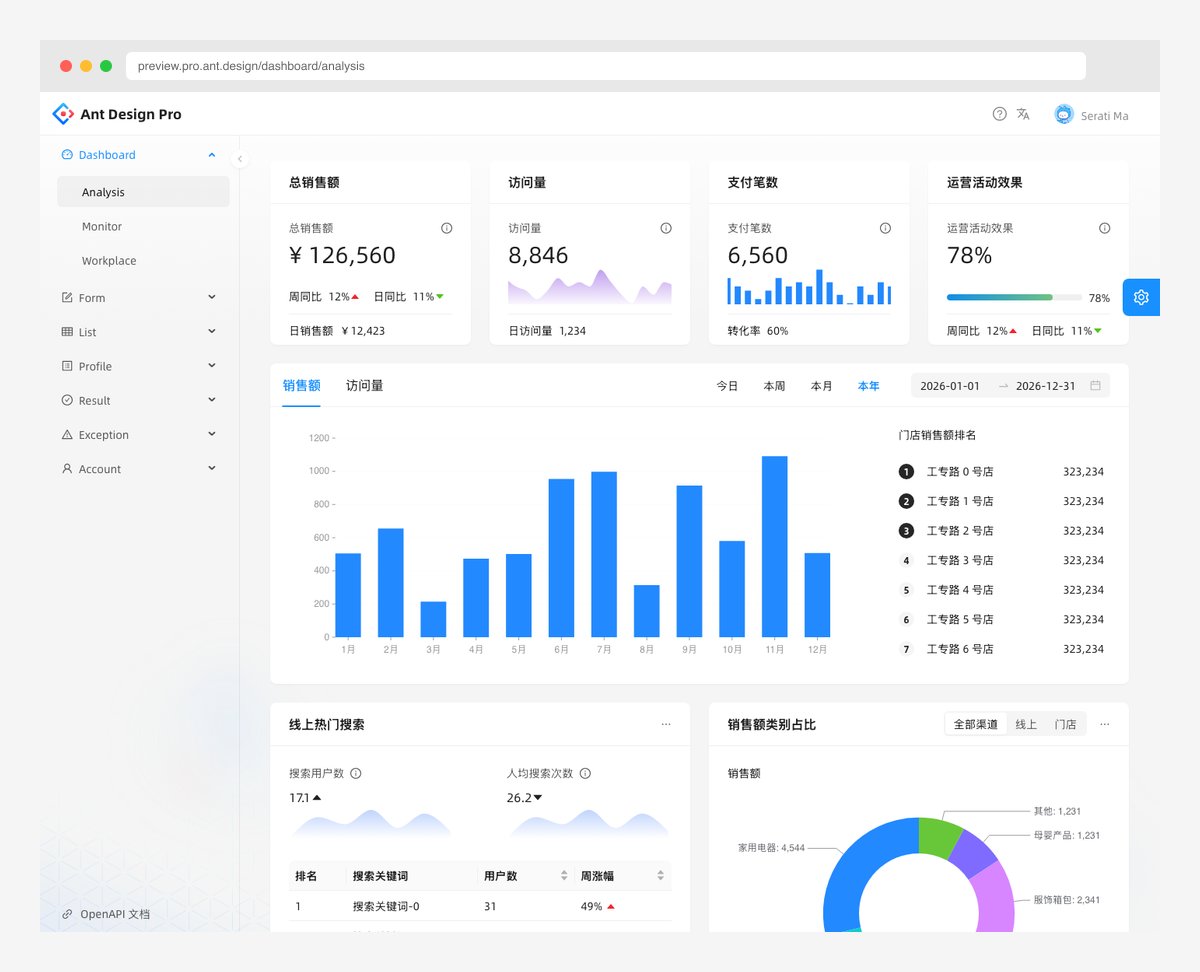
Task: Open the floating theme settings gear
Action: click(1141, 297)
